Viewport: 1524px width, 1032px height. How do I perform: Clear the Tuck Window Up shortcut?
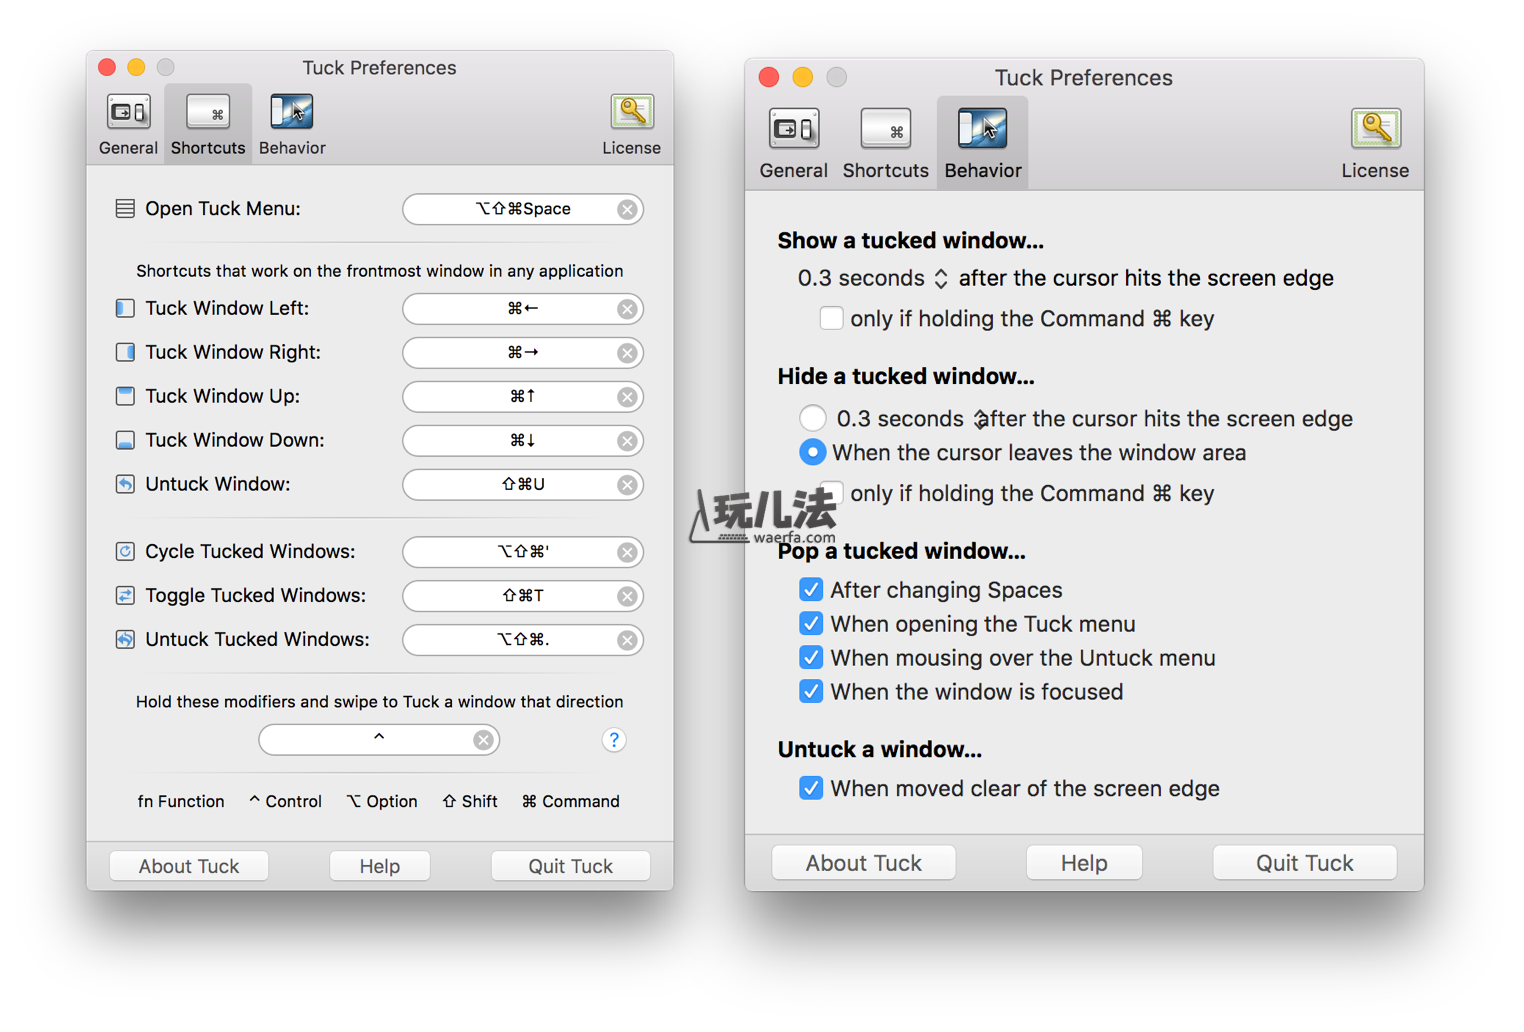click(x=627, y=397)
